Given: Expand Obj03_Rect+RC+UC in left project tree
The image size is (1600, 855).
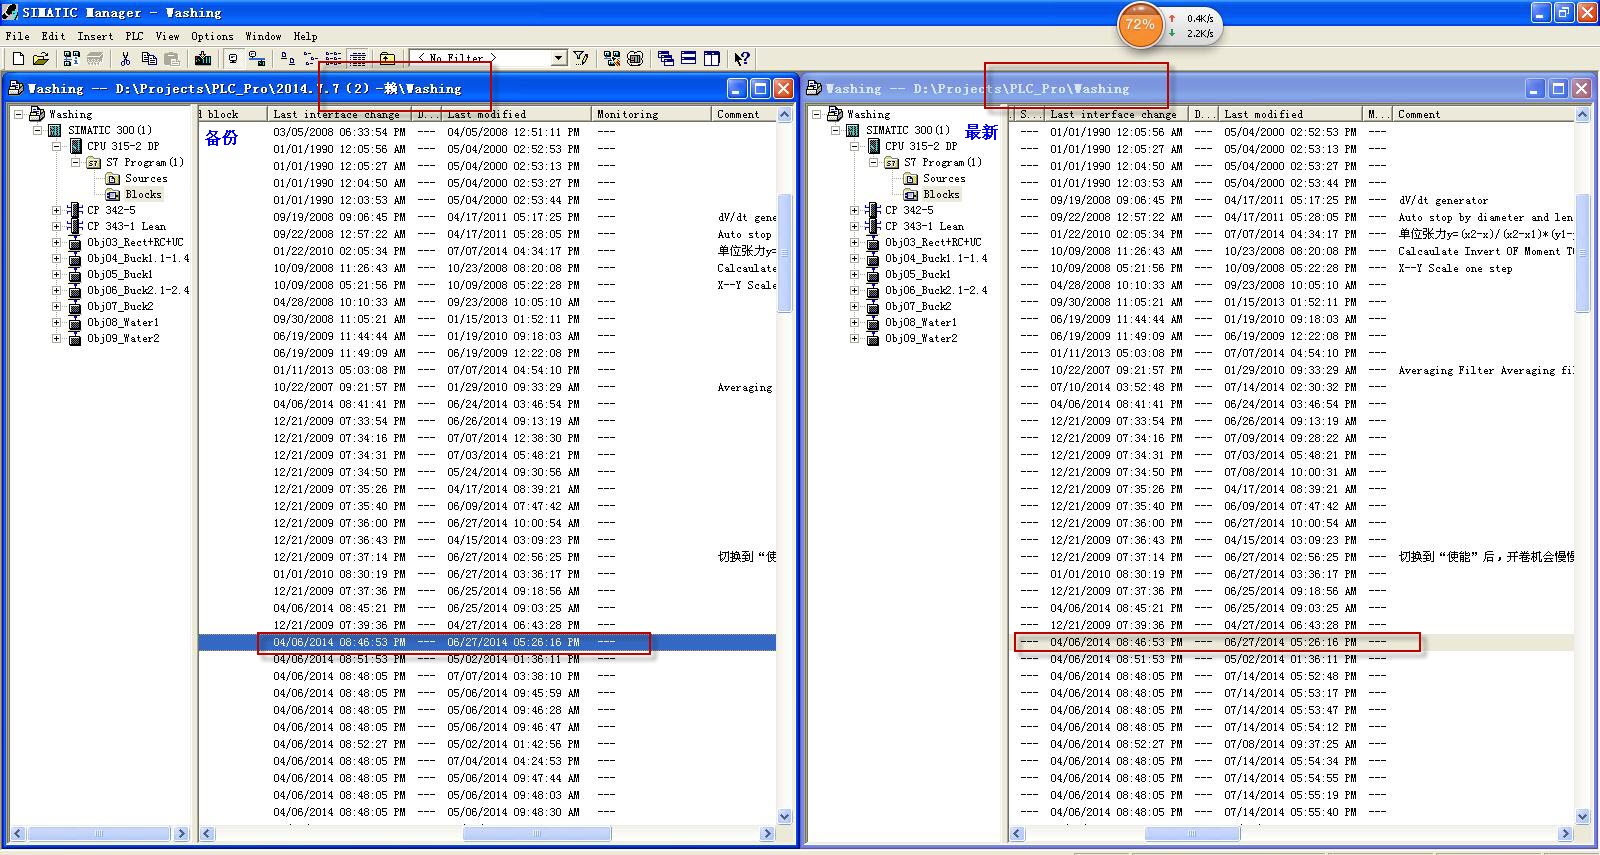Looking at the screenshot, I should (x=57, y=242).
